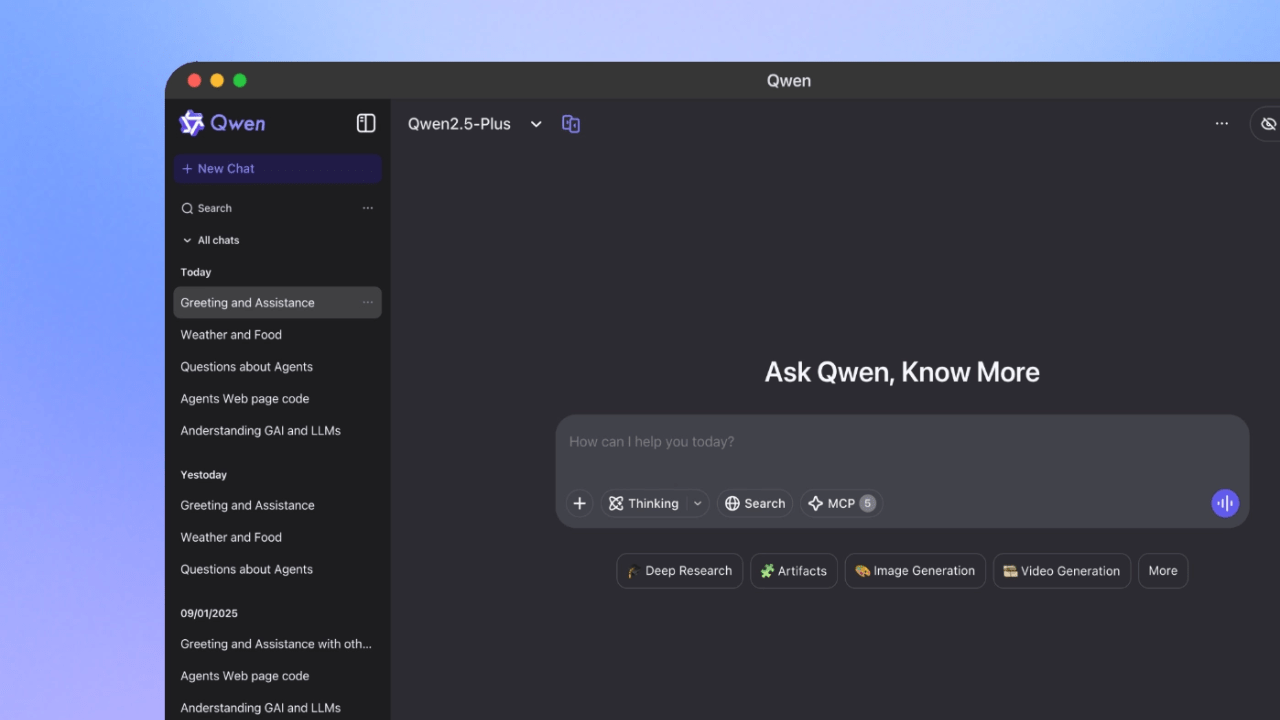Start a New Chat
Image resolution: width=1280 pixels, height=720 pixels.
point(277,169)
